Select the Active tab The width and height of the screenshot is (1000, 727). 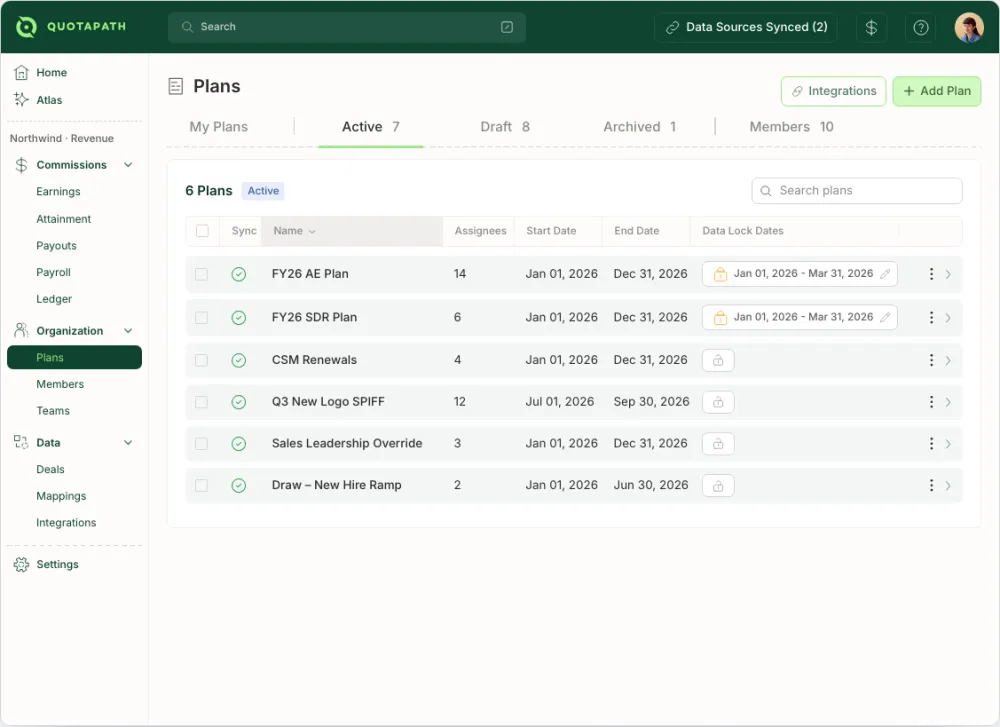(371, 127)
